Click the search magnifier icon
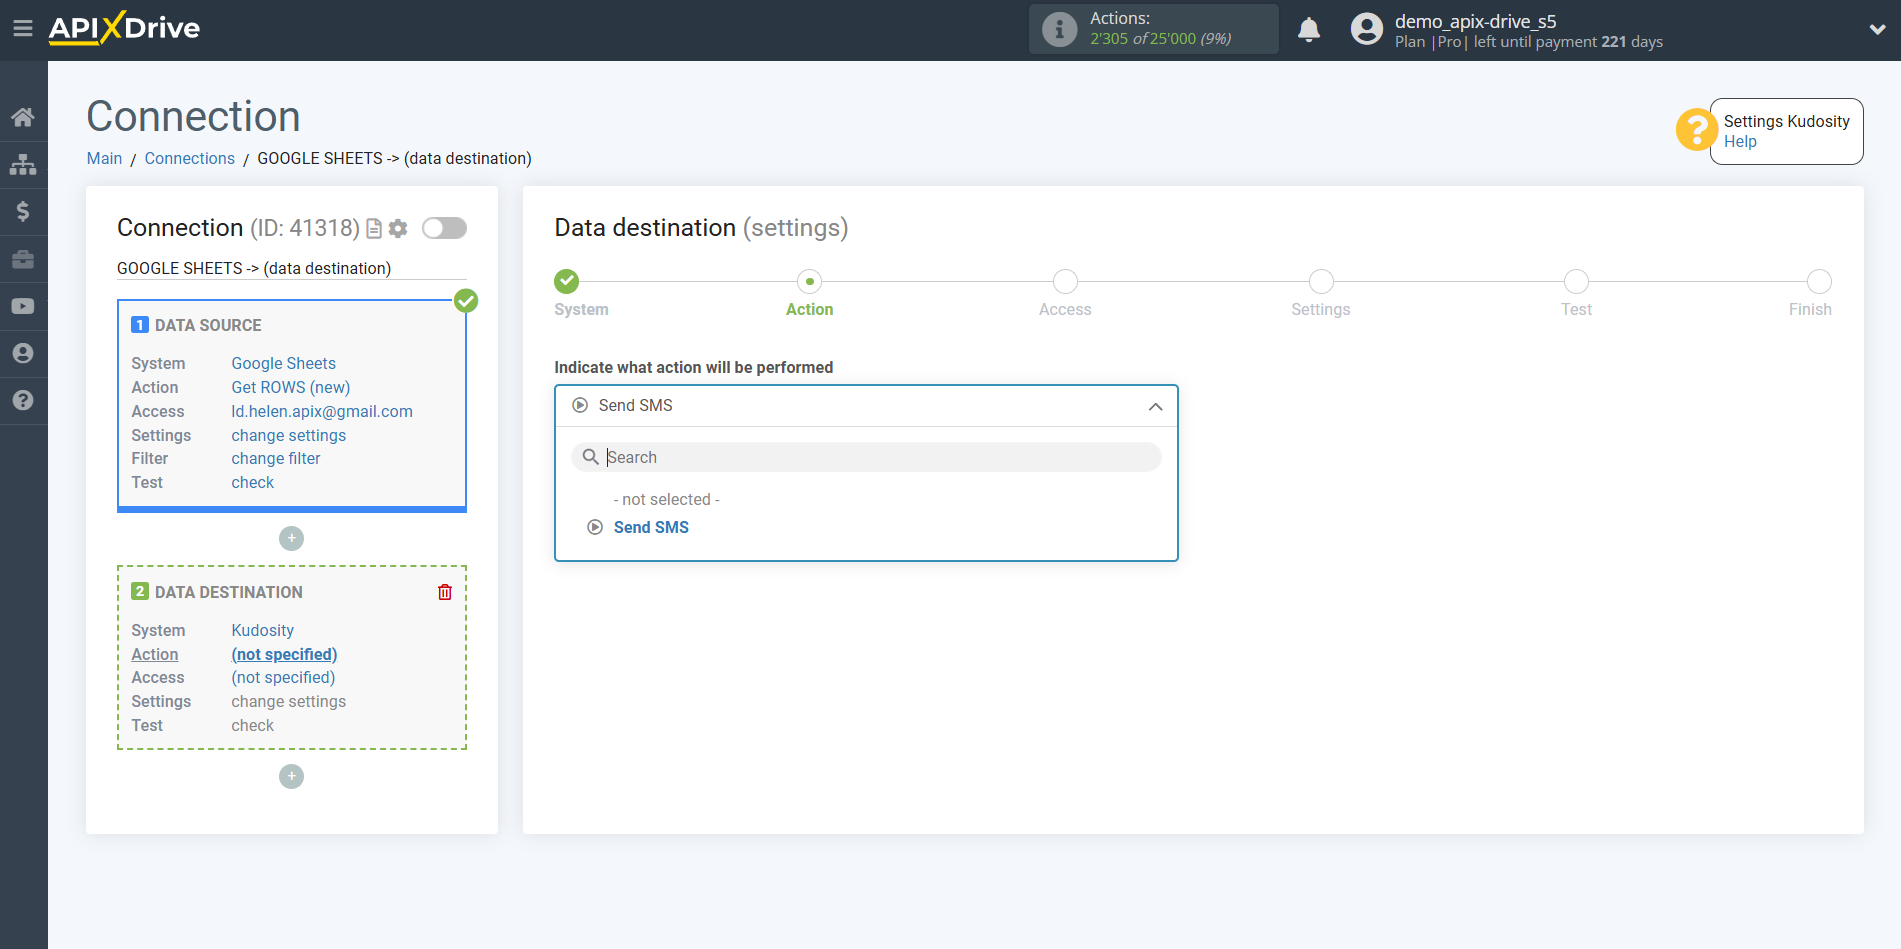This screenshot has width=1901, height=949. (x=591, y=457)
